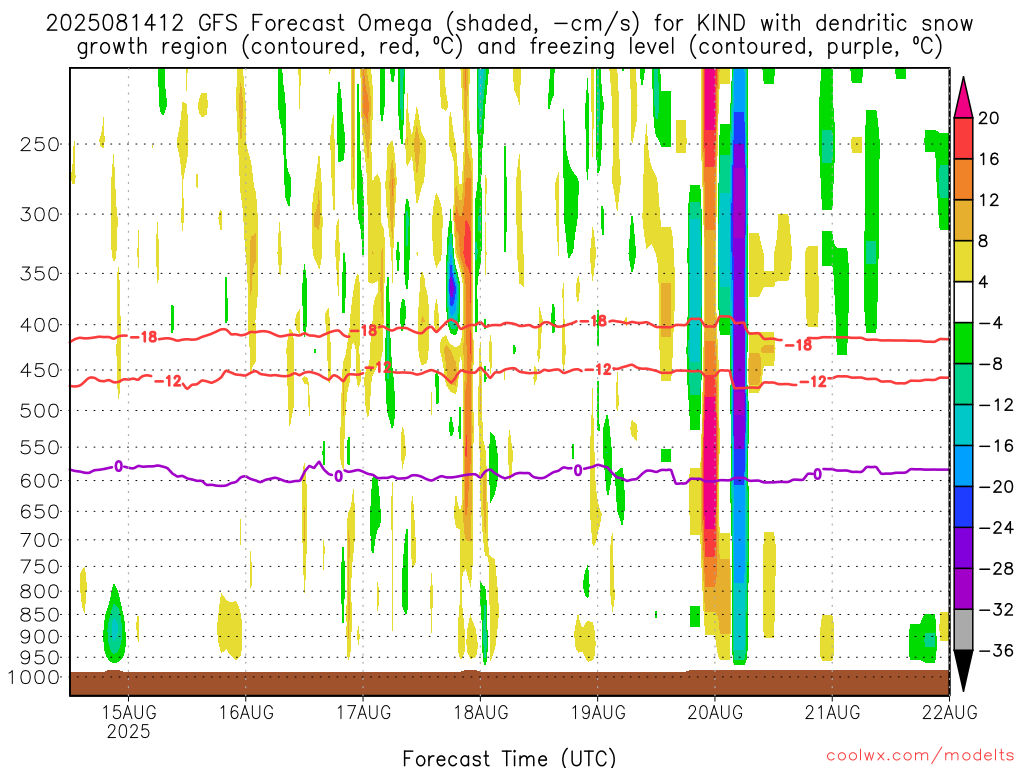Click the 800 pressure level label
Viewport: 1024px width, 768px height.
point(40,592)
